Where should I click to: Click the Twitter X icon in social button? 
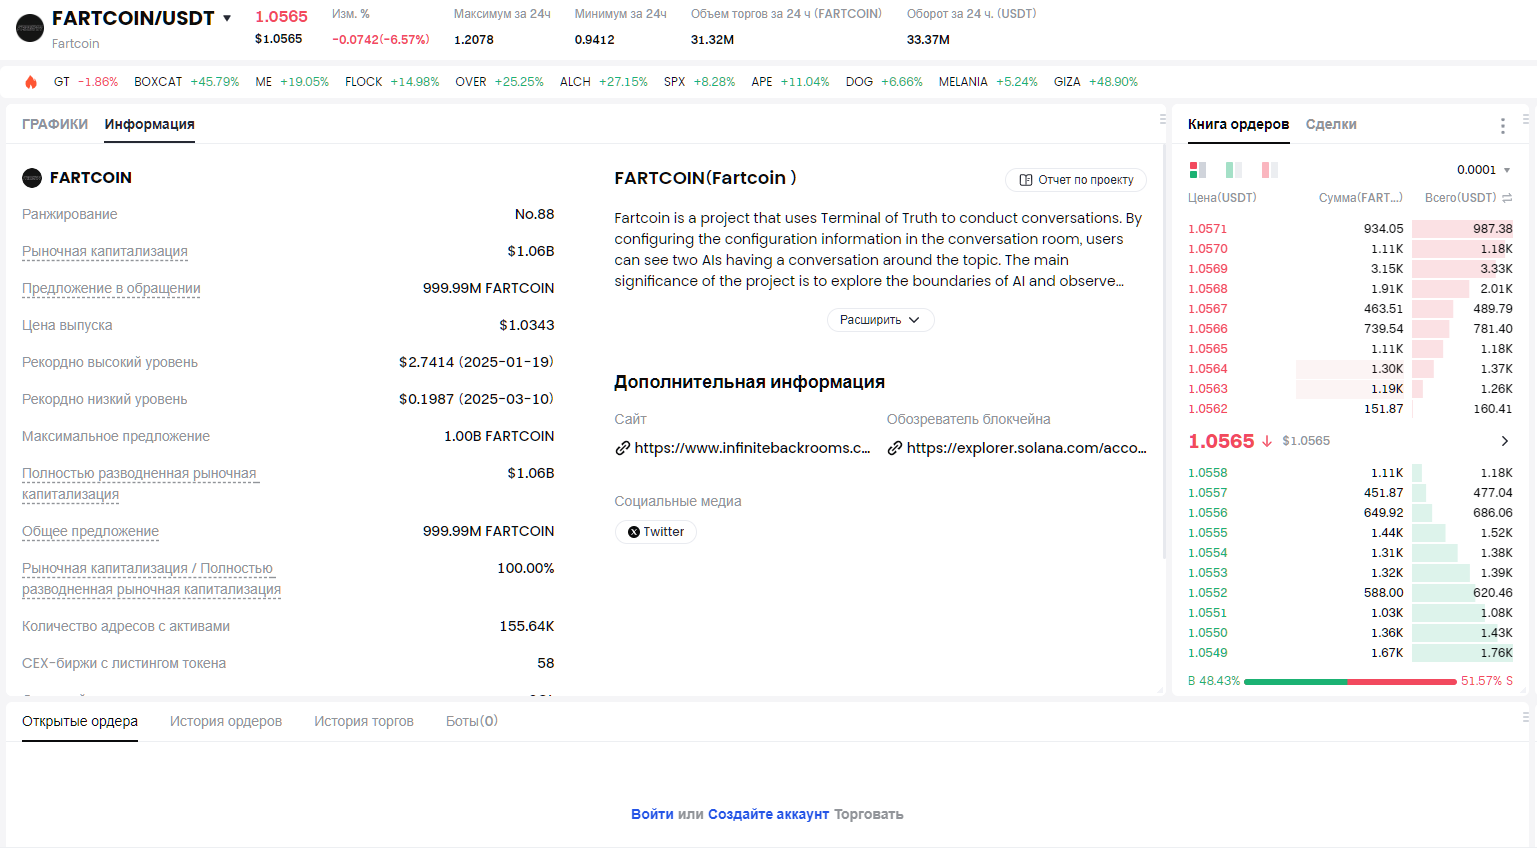click(633, 532)
